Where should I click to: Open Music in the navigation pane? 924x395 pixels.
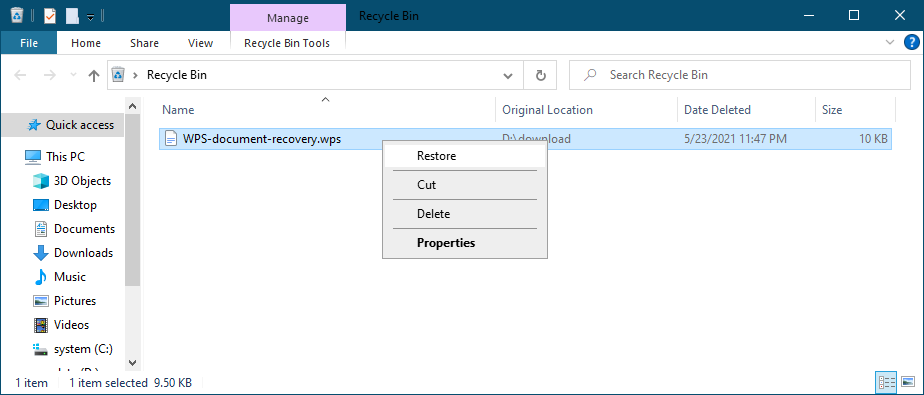(x=70, y=277)
